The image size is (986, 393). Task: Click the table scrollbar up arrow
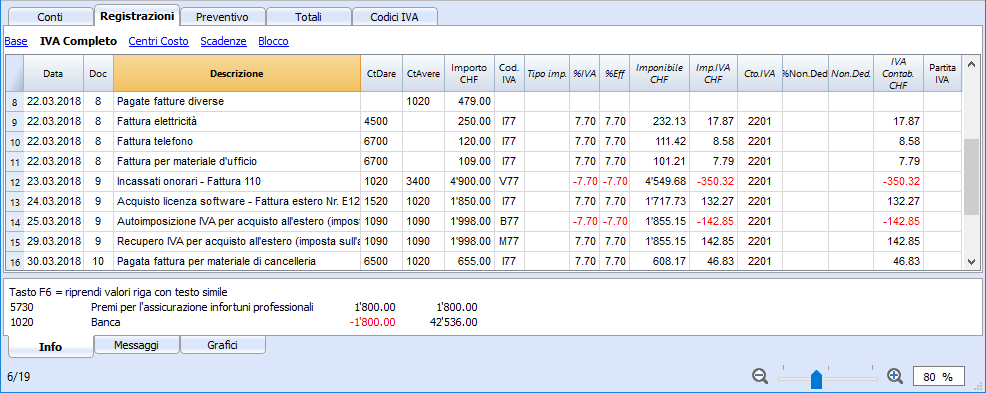coord(971,64)
